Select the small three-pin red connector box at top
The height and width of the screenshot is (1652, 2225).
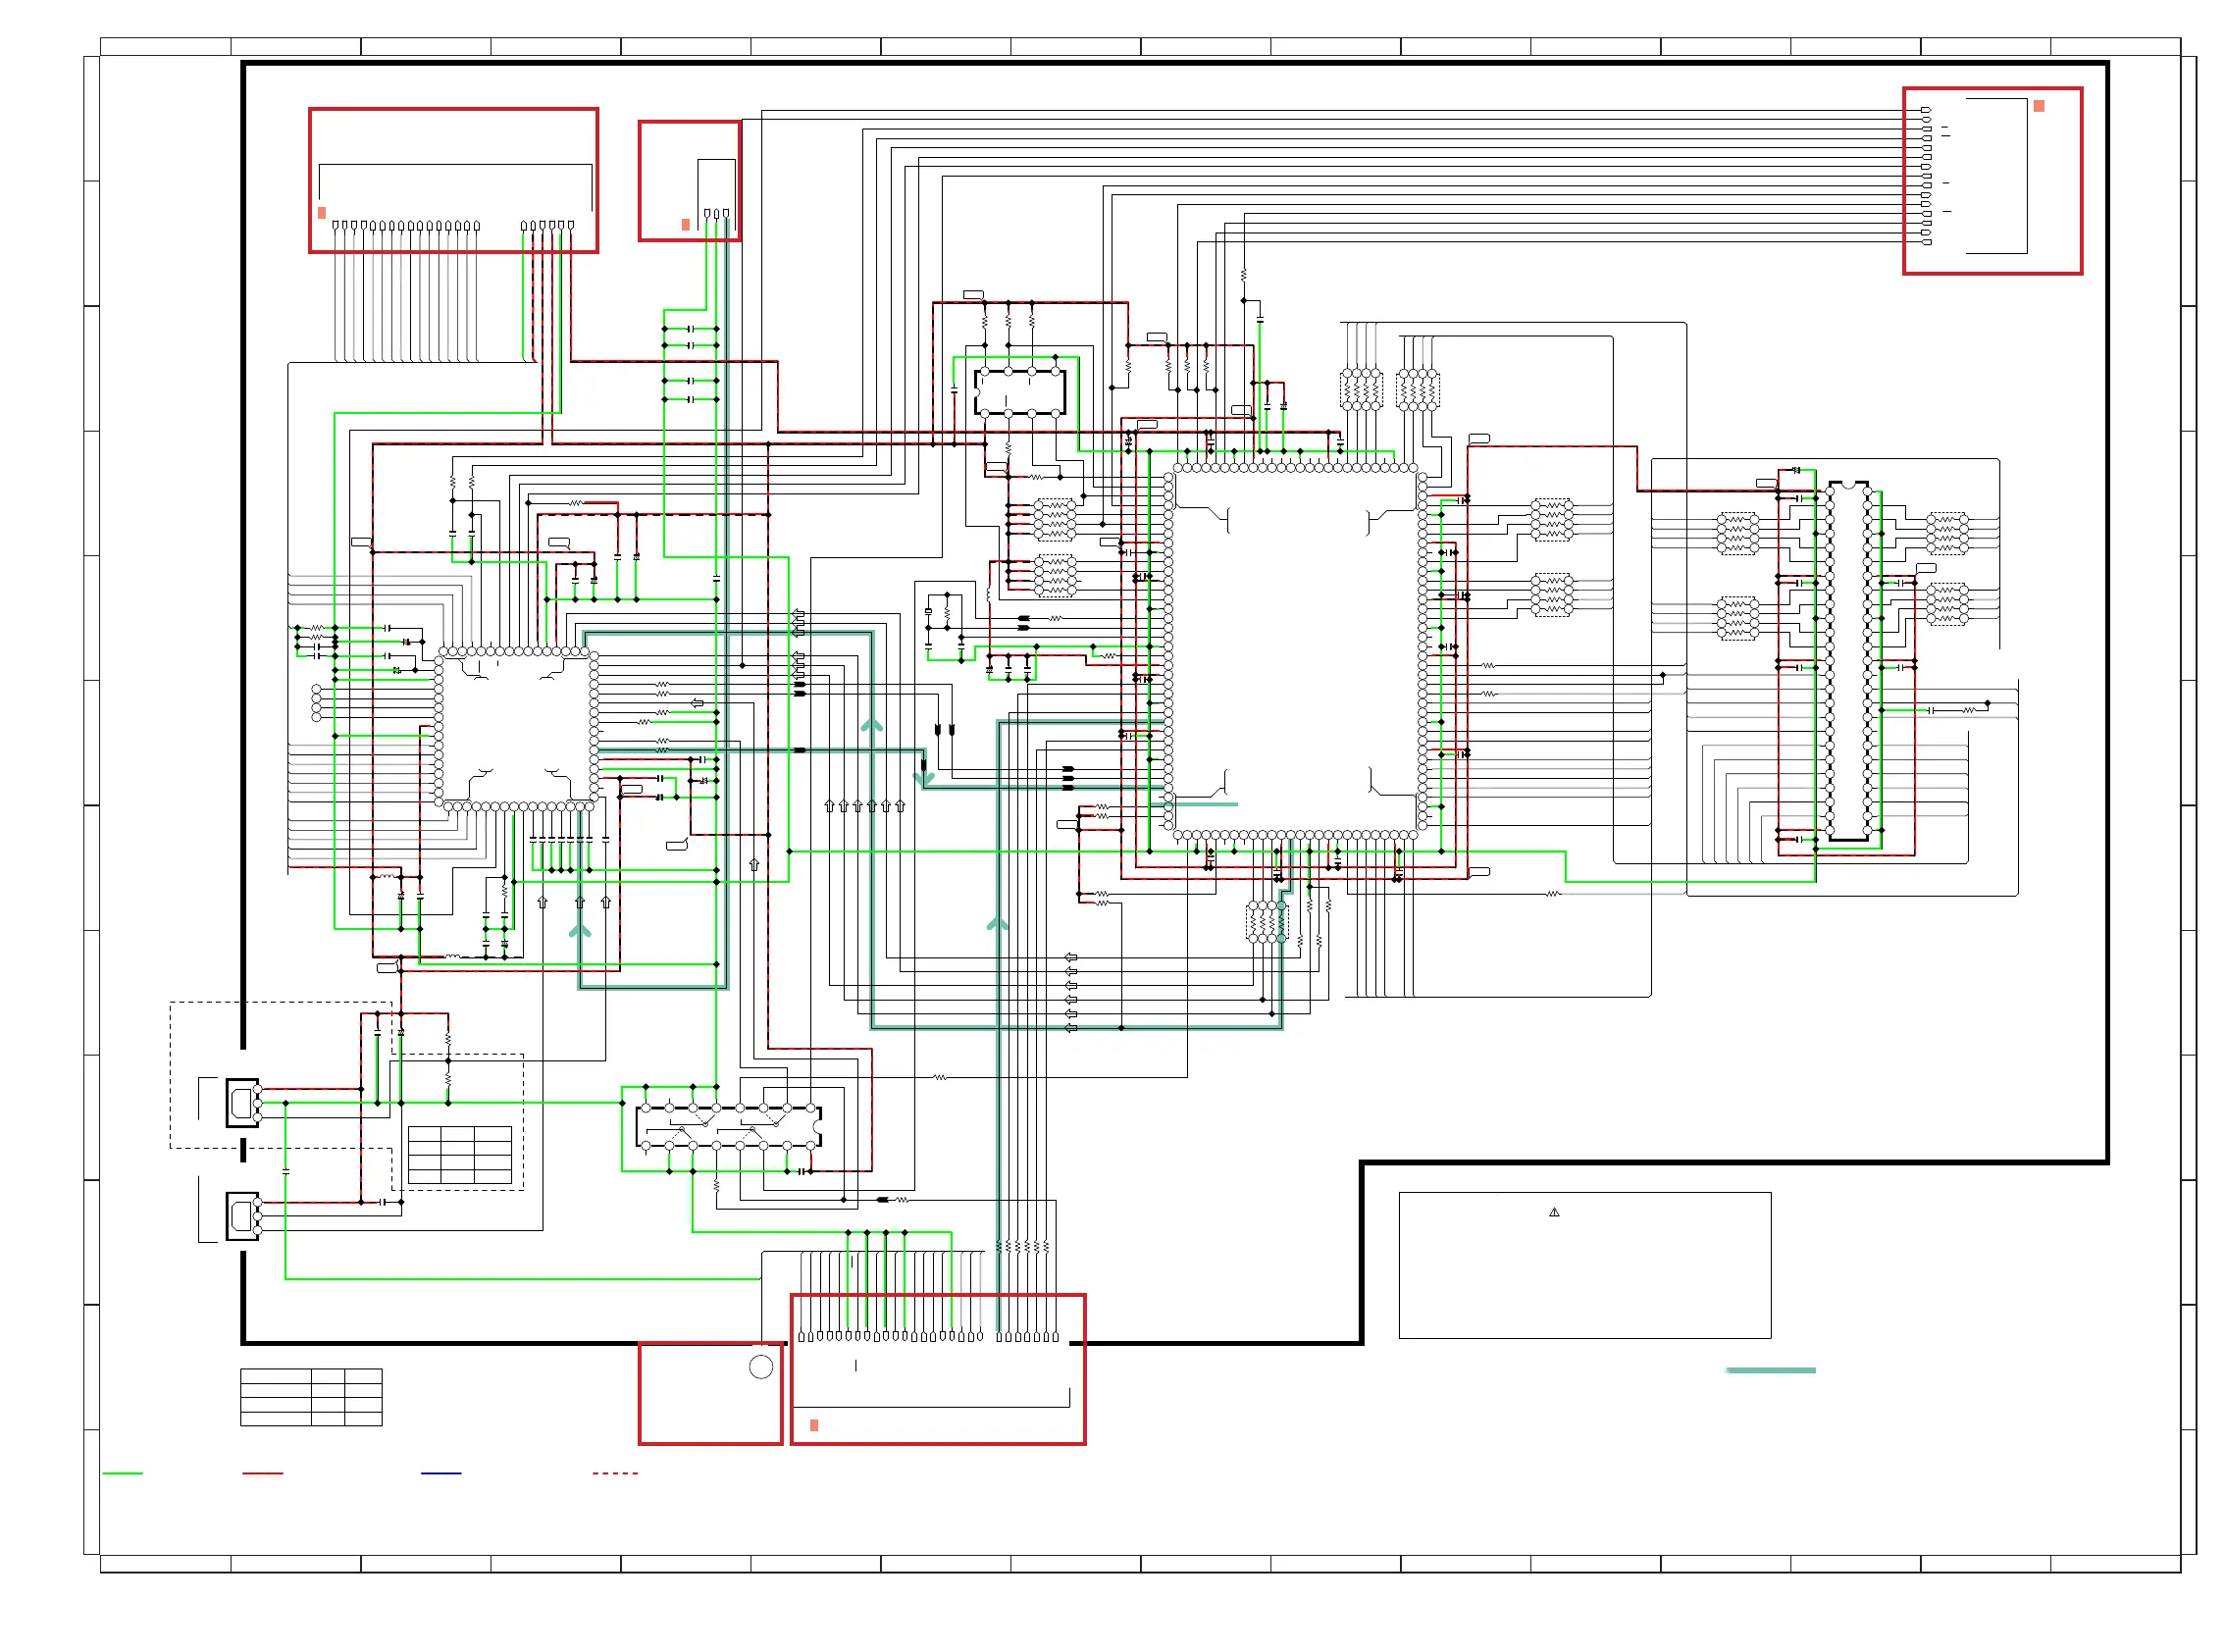click(690, 181)
